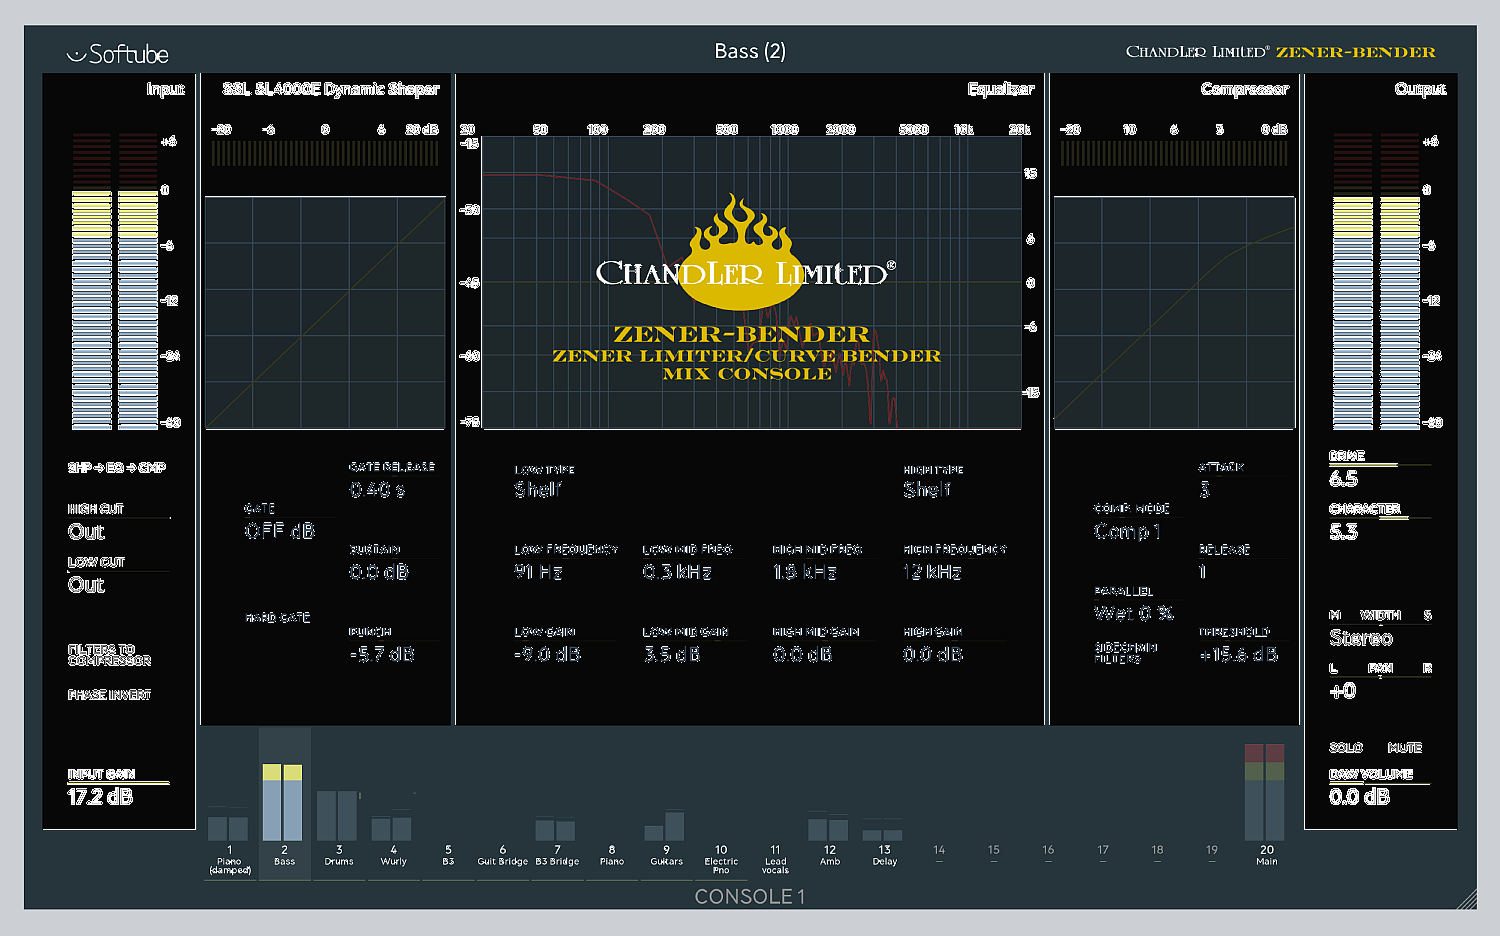Click the Release value 1
Image resolution: width=1500 pixels, height=936 pixels.
click(1203, 572)
